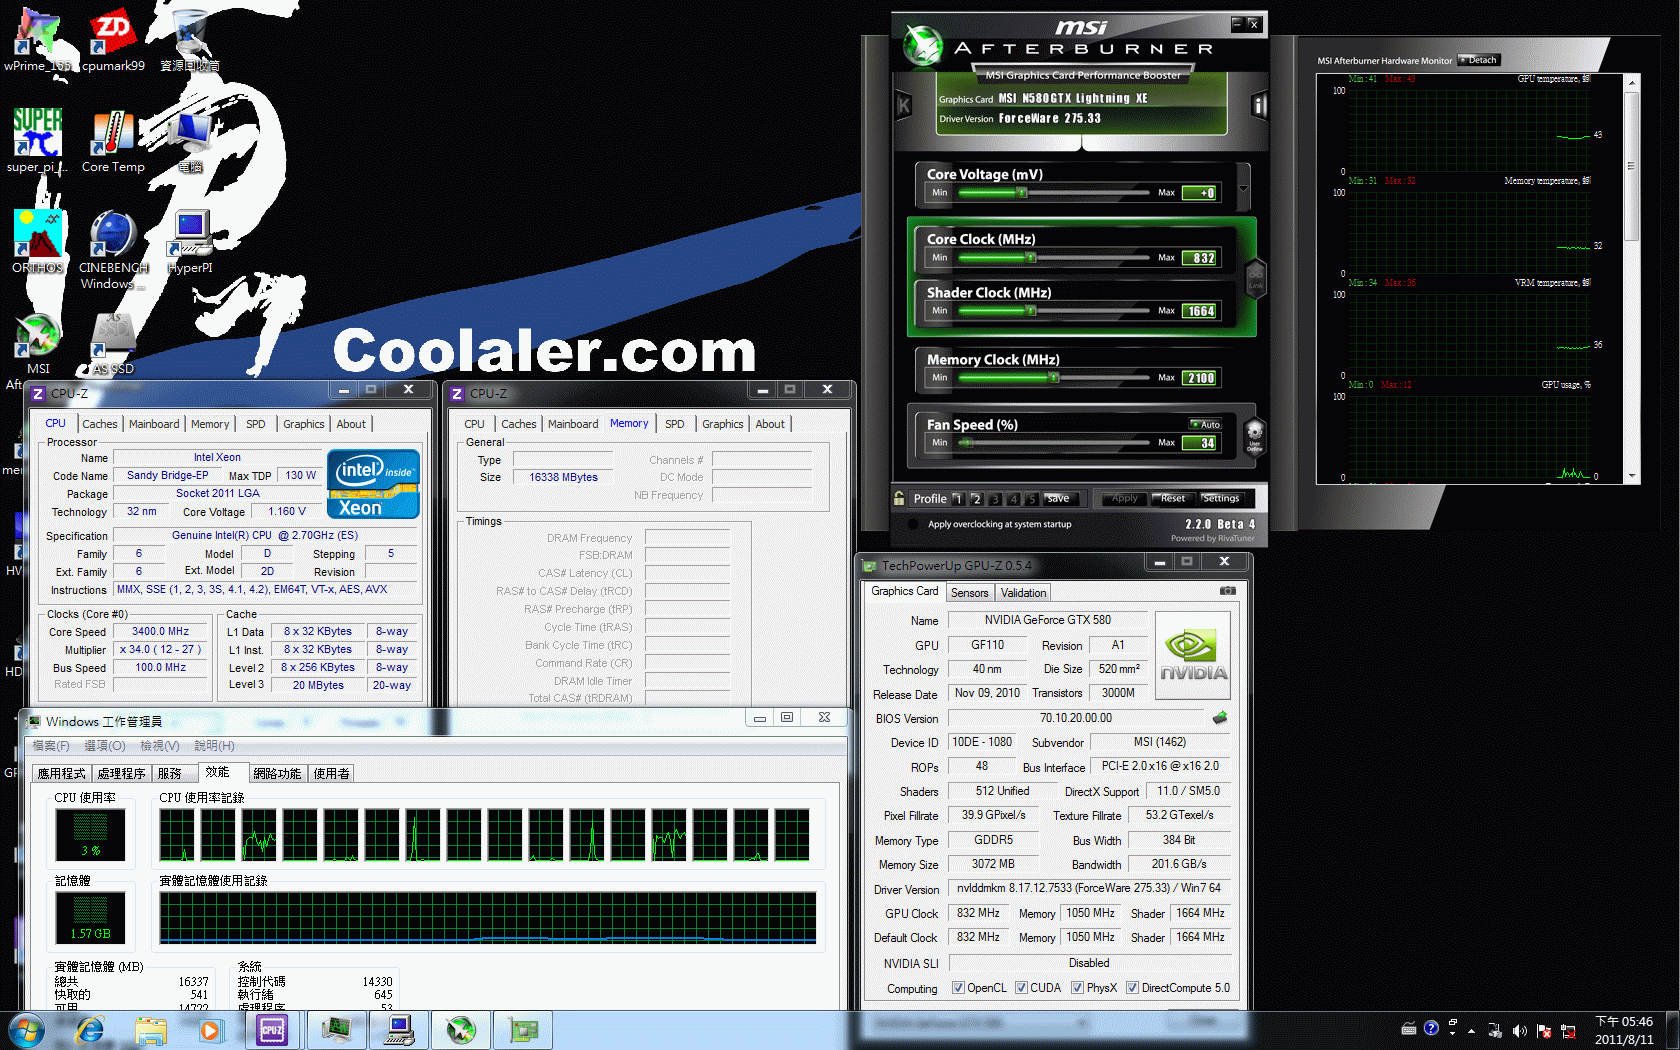1680x1050 pixels.
Task: Toggle the PhysX checkbox in GPU-Z
Action: (1077, 988)
